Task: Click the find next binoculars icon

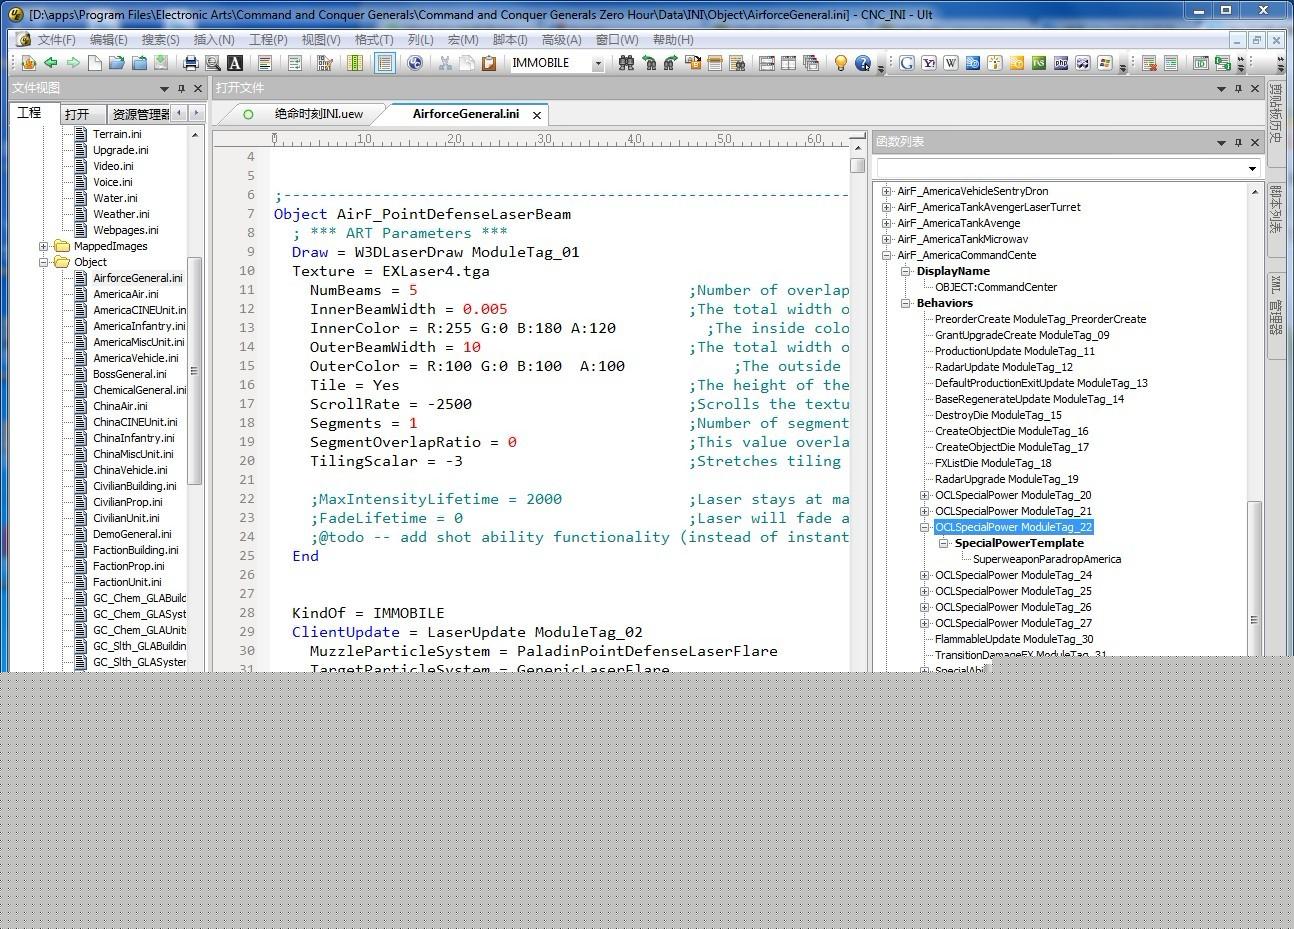Action: 670,63
